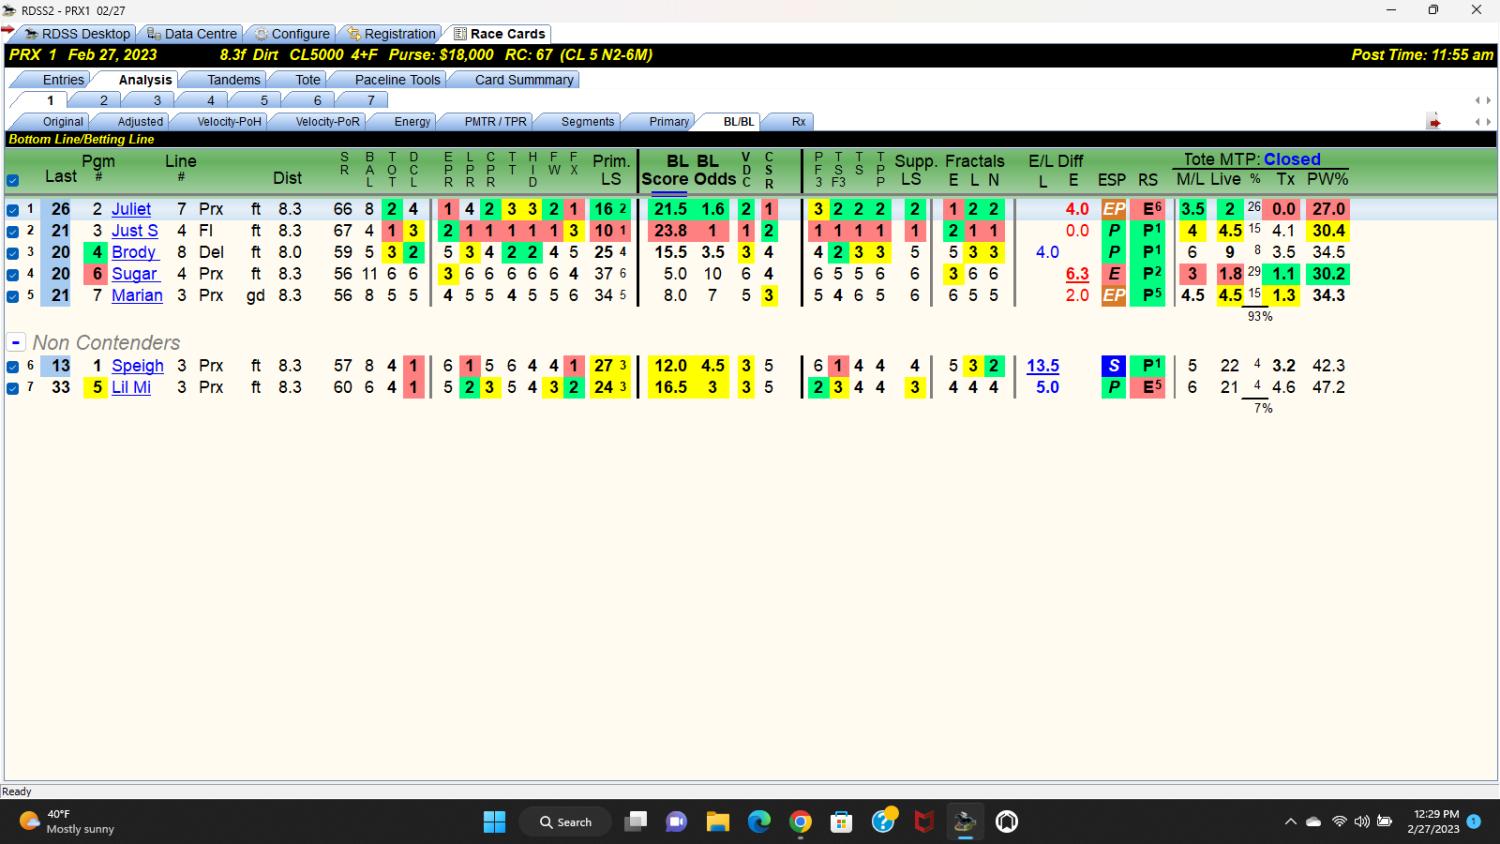
Task: Open File Explorer from the taskbar
Action: point(718,822)
